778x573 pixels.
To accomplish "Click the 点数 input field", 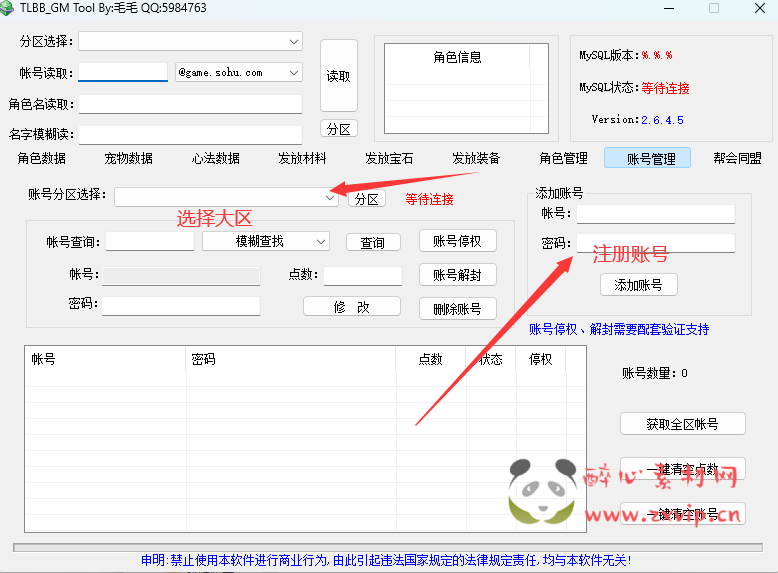I will (363, 276).
